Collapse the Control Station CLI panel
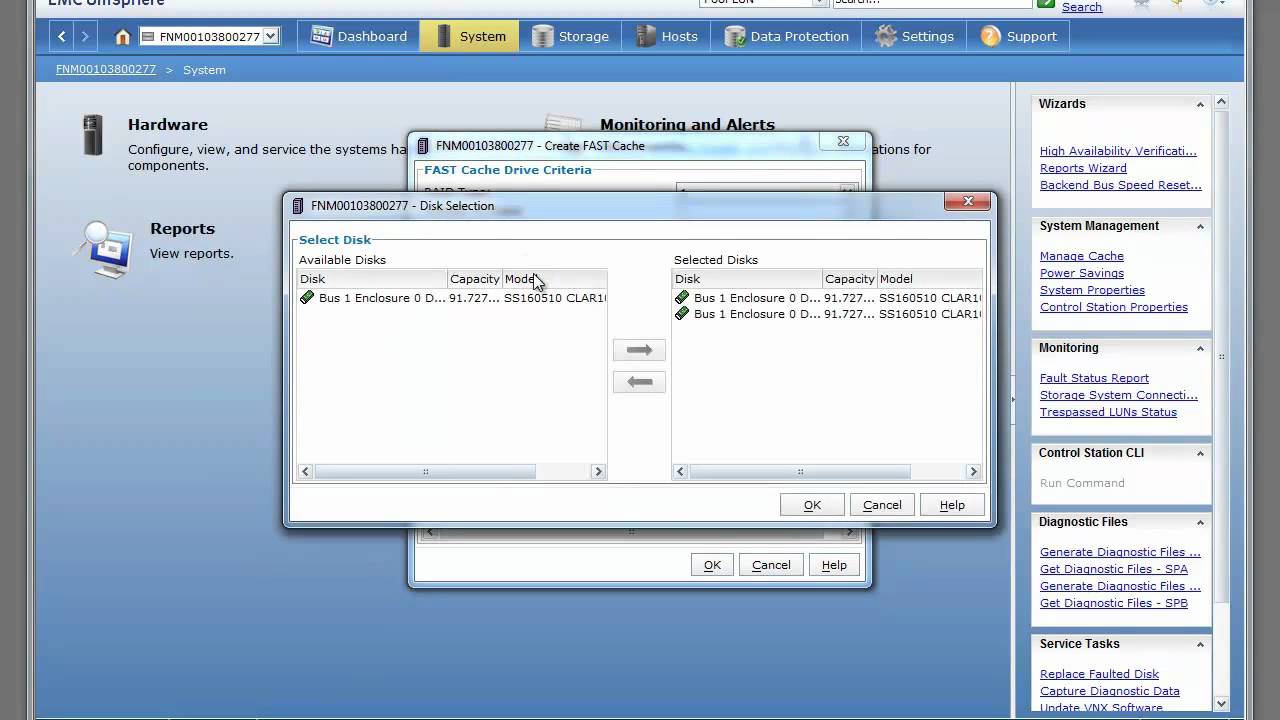This screenshot has height=720, width=1280. pos(1200,453)
